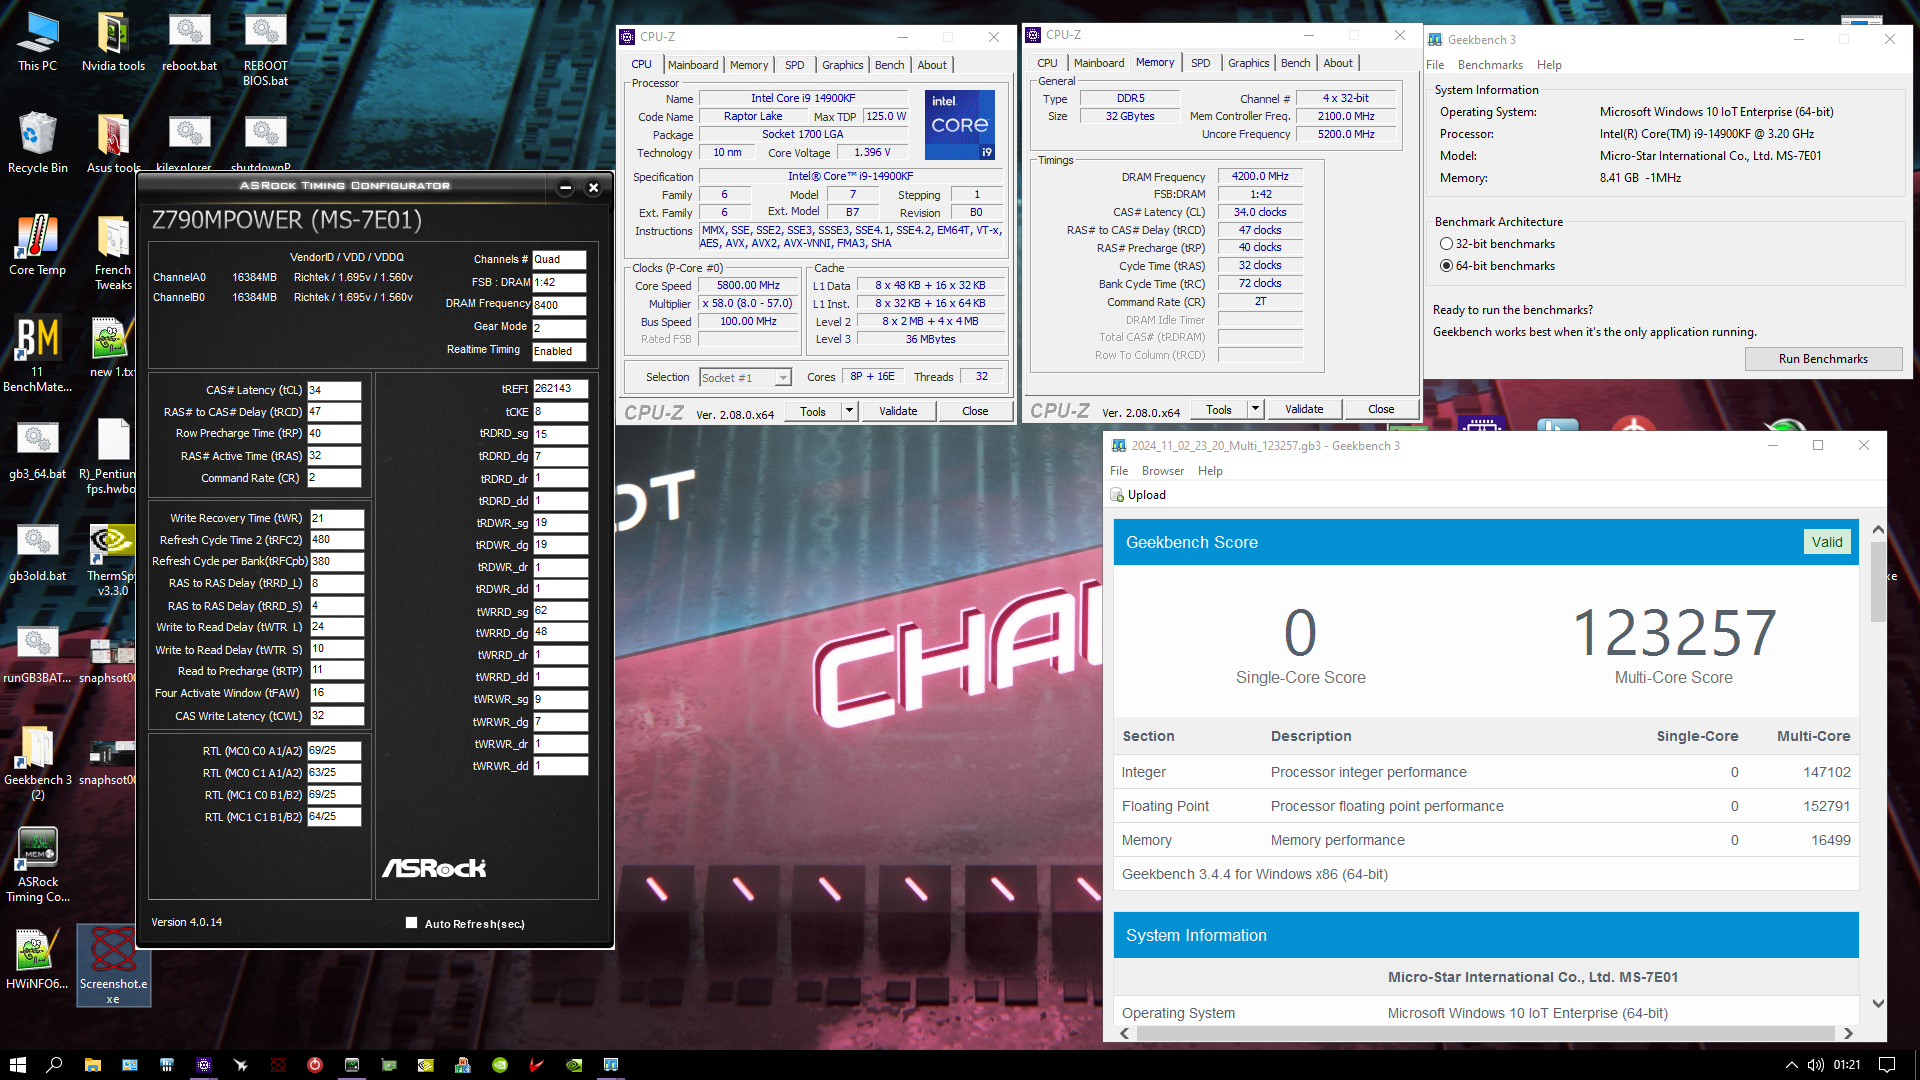Open the gb3old.bat desktop file
Screen dimensions: 1920x1080
(x=37, y=551)
